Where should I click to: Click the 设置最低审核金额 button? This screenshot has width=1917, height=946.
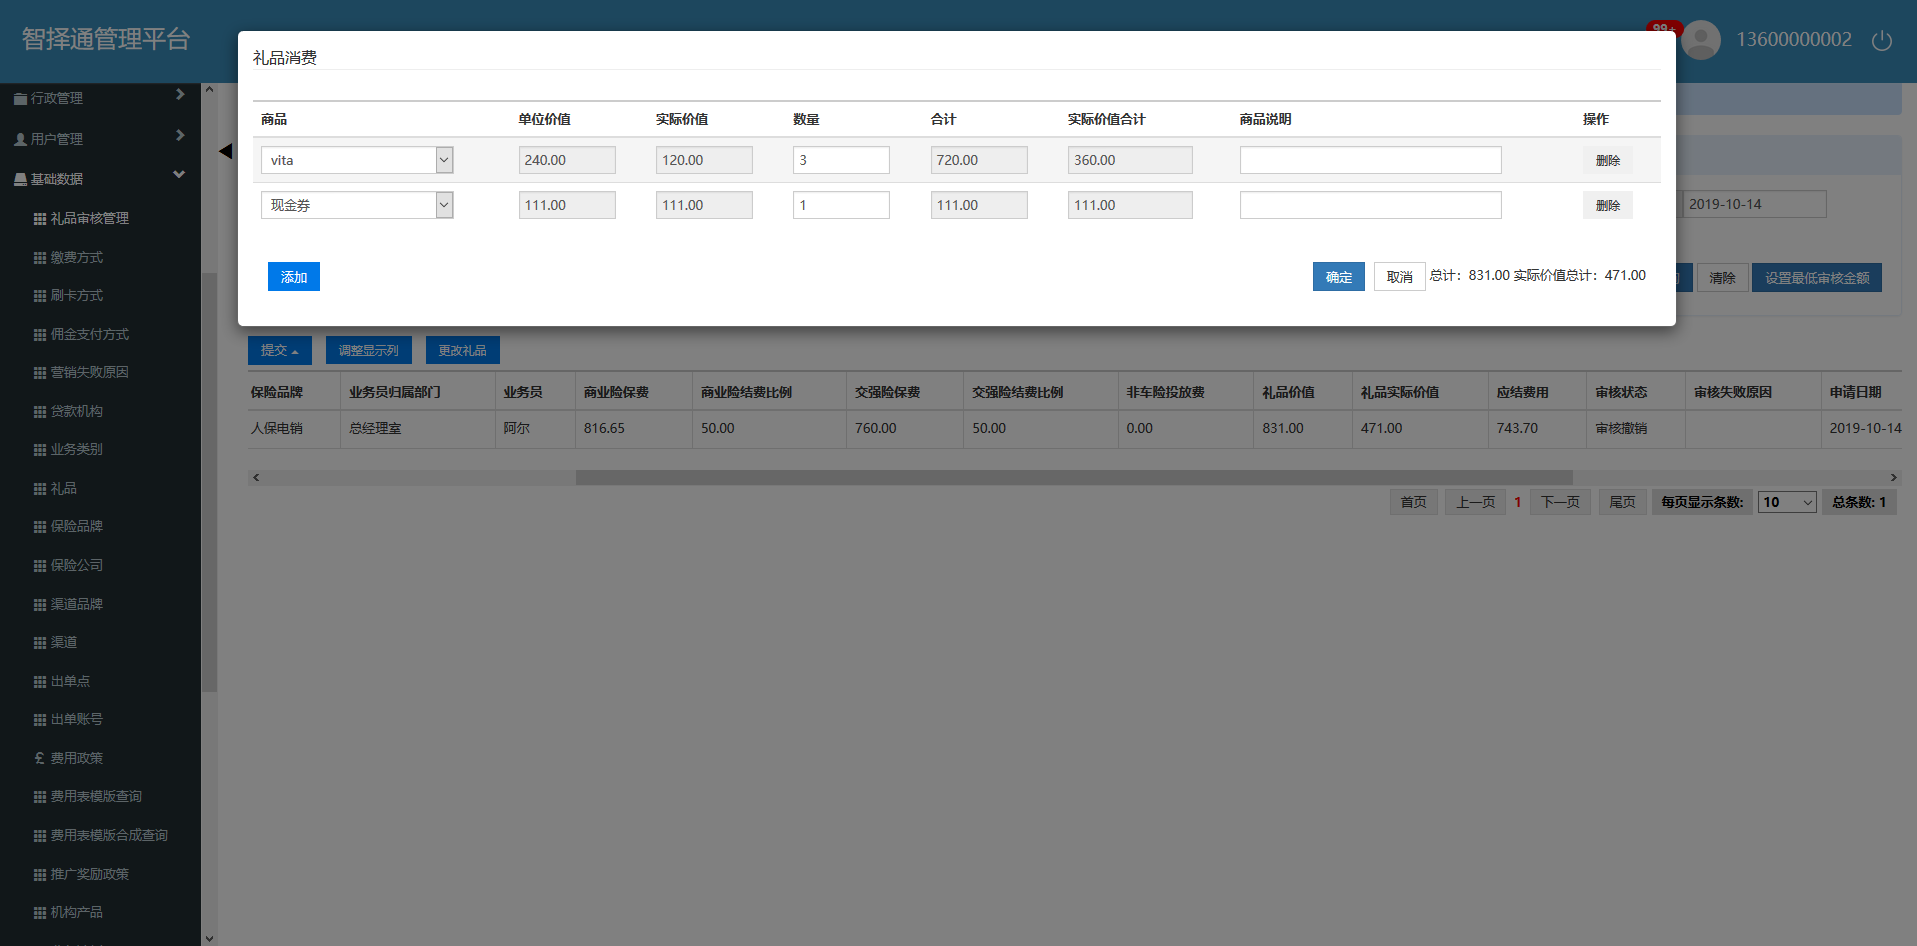1817,278
